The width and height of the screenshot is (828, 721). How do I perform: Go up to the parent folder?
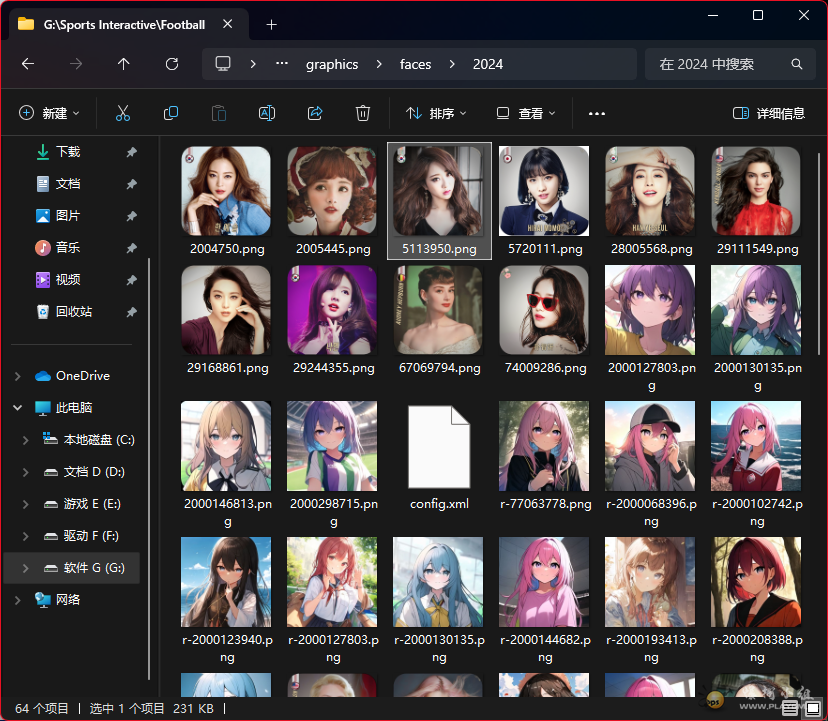pos(123,64)
